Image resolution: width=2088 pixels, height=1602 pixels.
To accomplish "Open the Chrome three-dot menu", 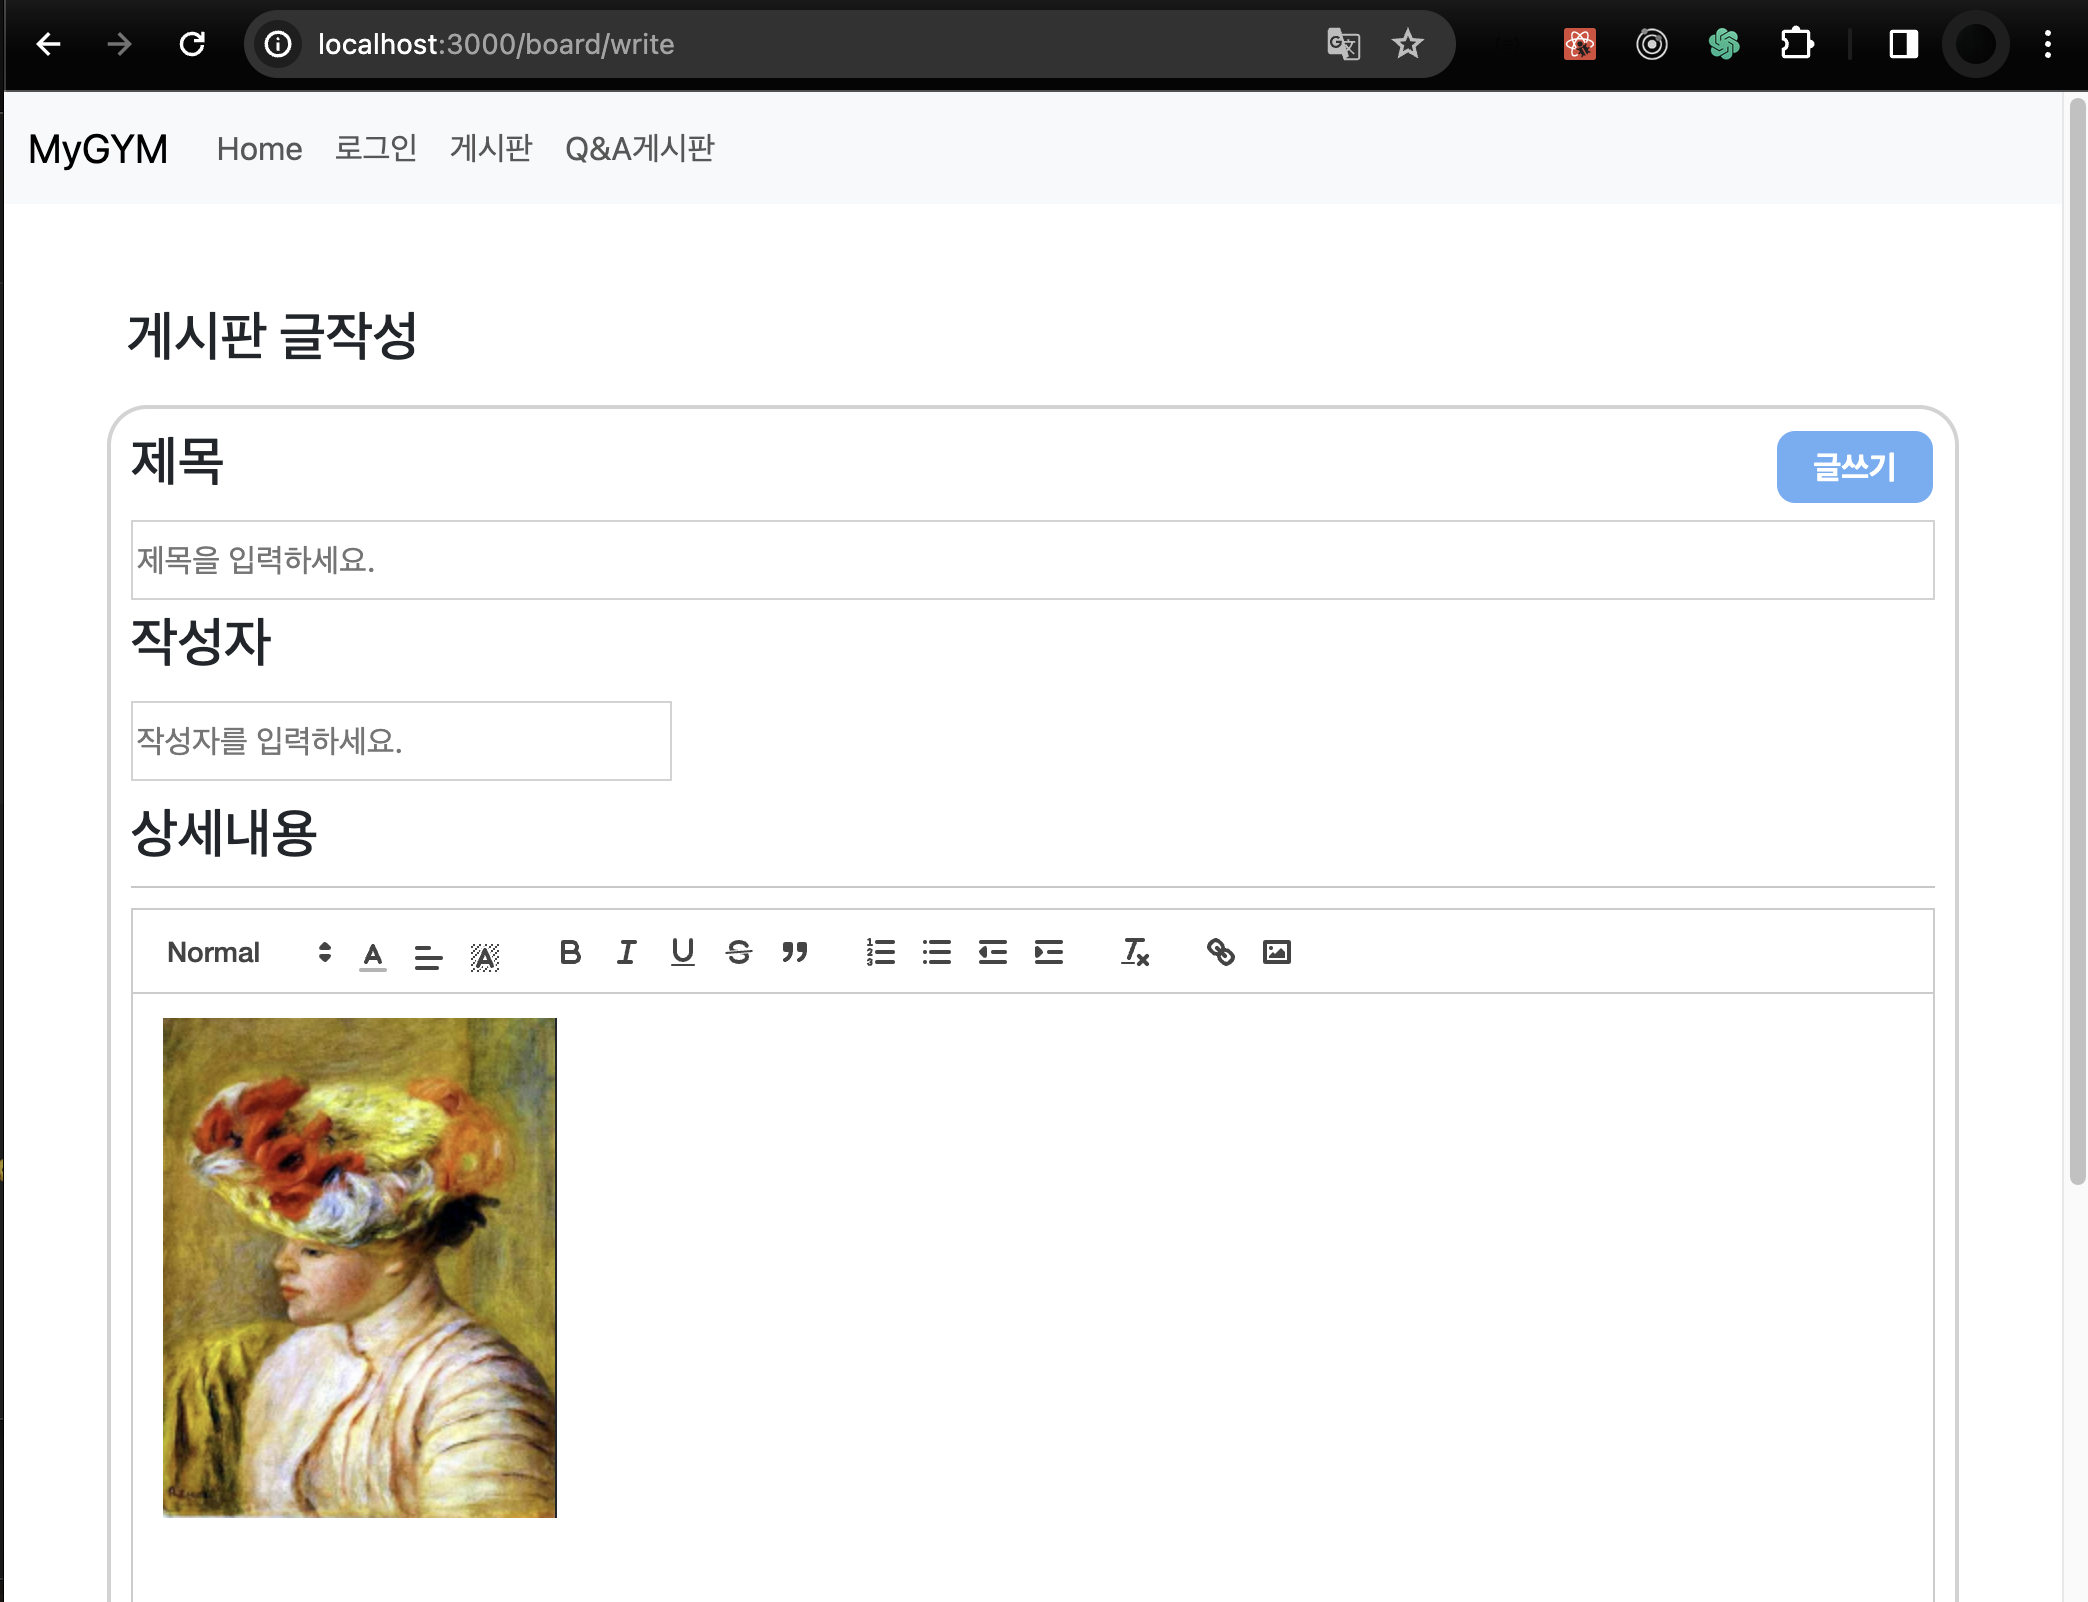I will point(2048,44).
